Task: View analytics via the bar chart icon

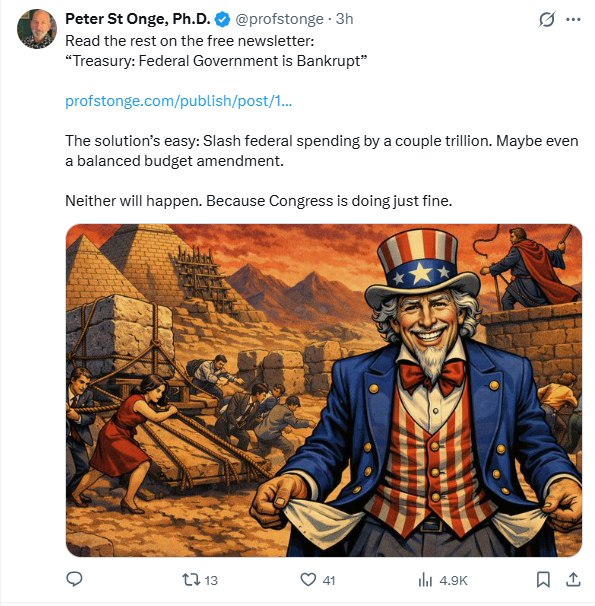Action: tap(425, 580)
